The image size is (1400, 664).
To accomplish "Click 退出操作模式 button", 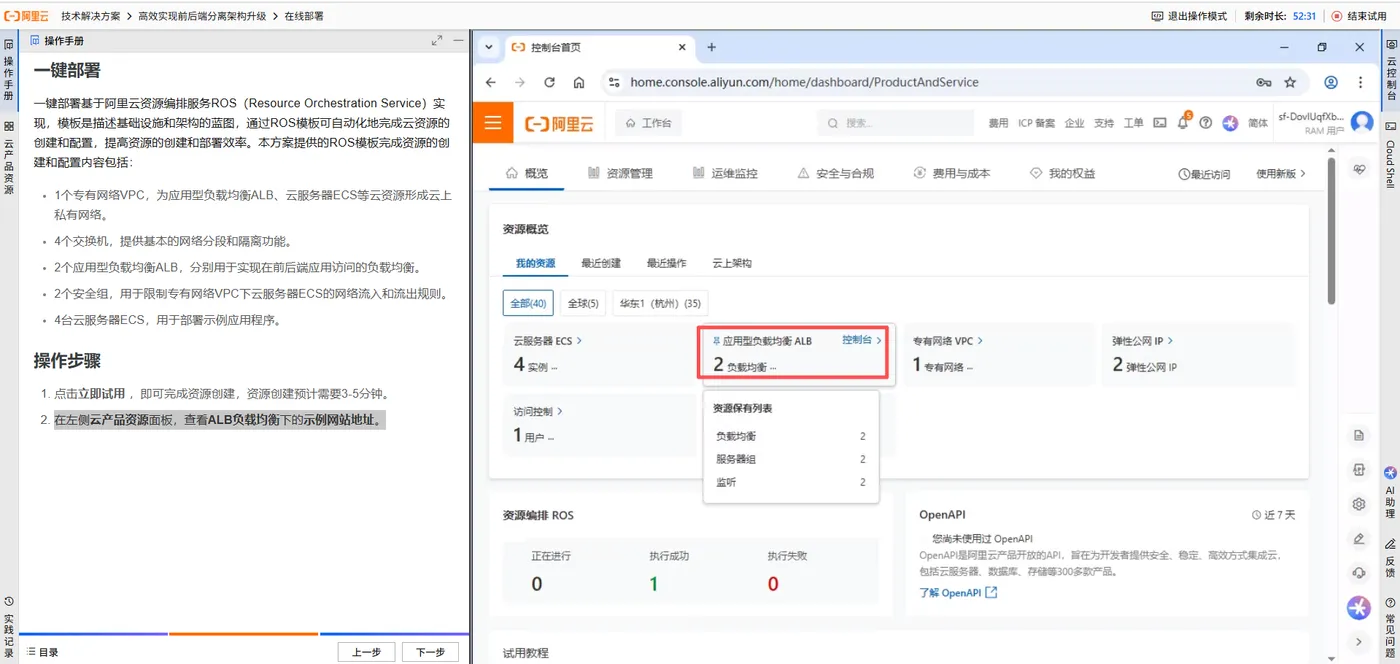I will [1189, 16].
